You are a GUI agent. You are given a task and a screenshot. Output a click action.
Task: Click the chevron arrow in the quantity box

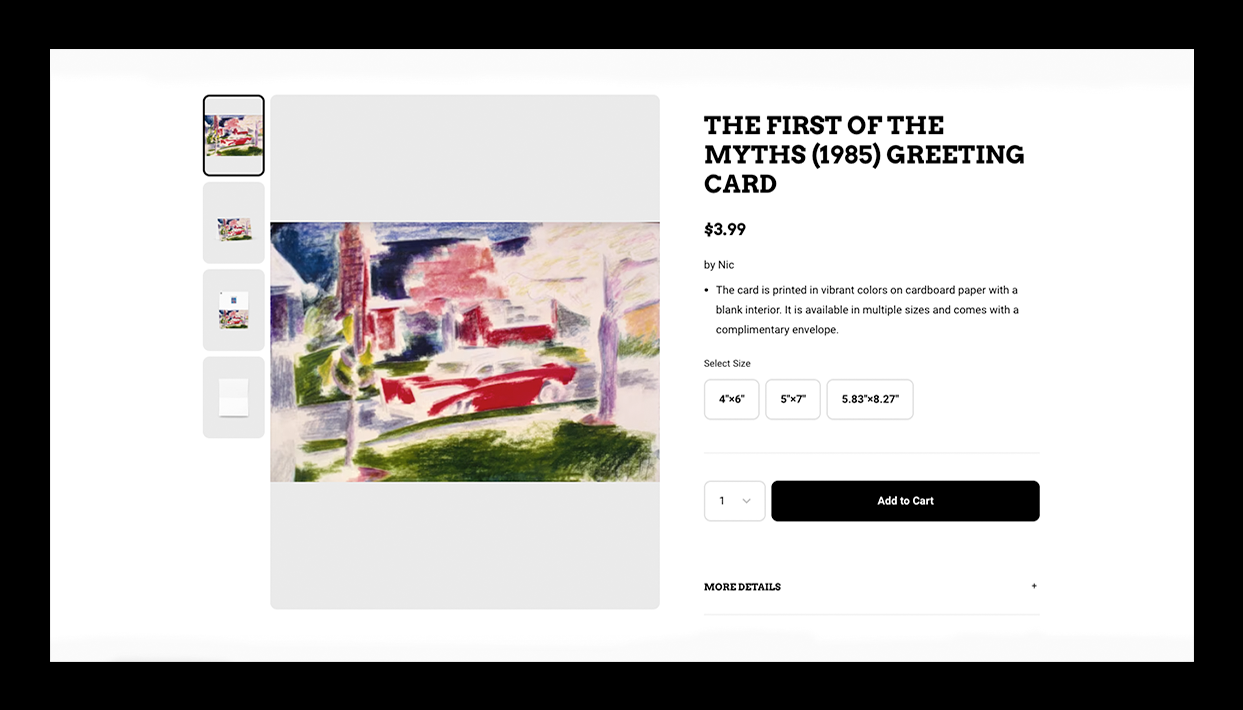pyautogui.click(x=746, y=501)
